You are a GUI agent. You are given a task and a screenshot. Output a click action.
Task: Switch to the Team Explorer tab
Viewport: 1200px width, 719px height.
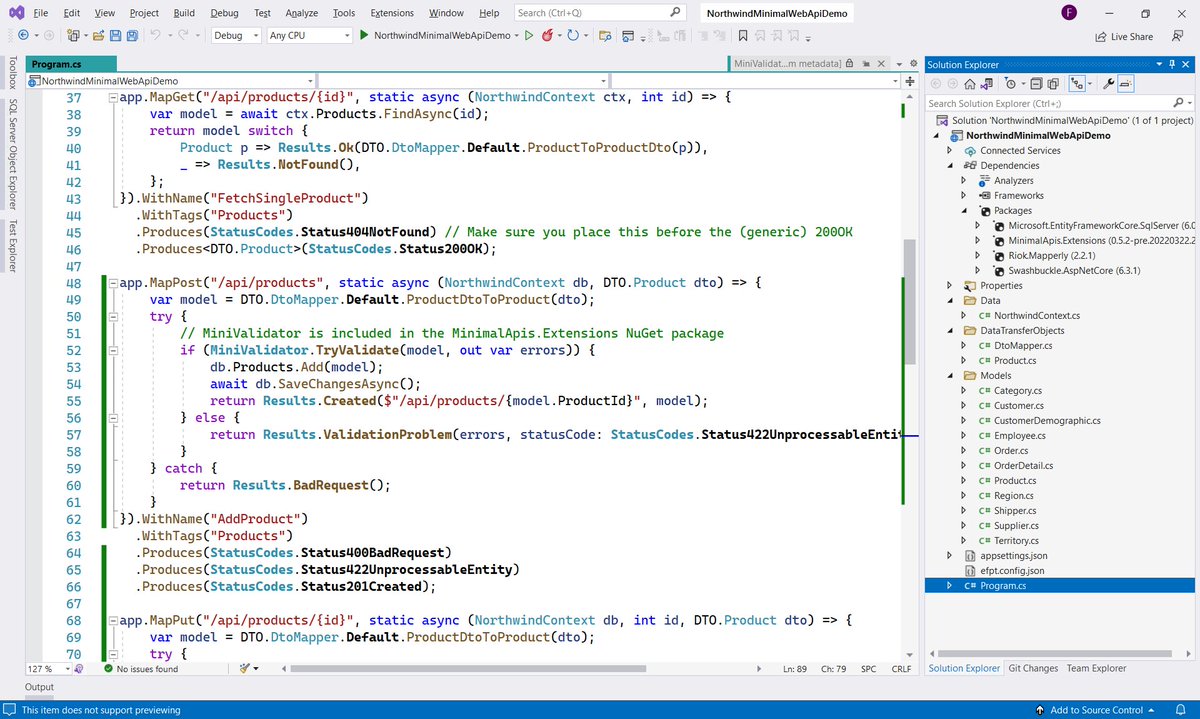(x=1096, y=668)
